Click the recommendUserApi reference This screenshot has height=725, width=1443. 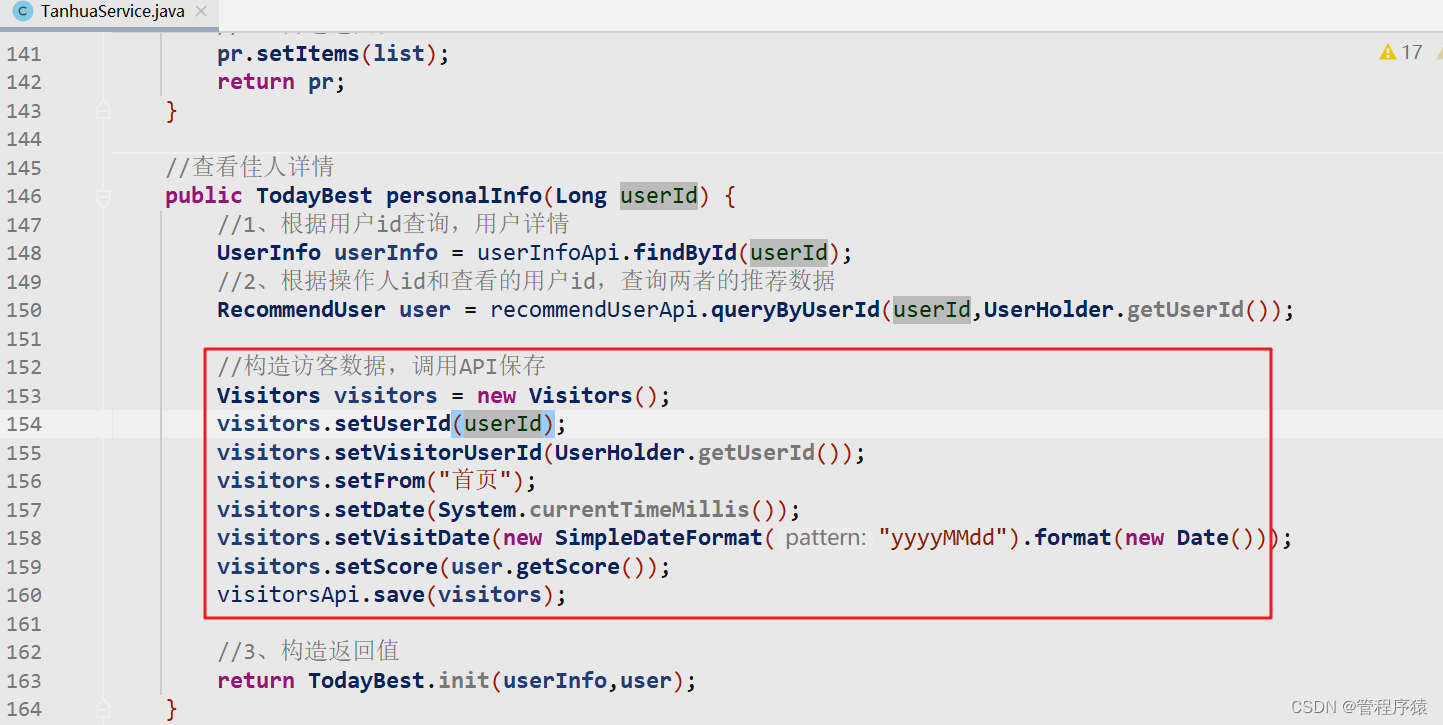click(594, 310)
